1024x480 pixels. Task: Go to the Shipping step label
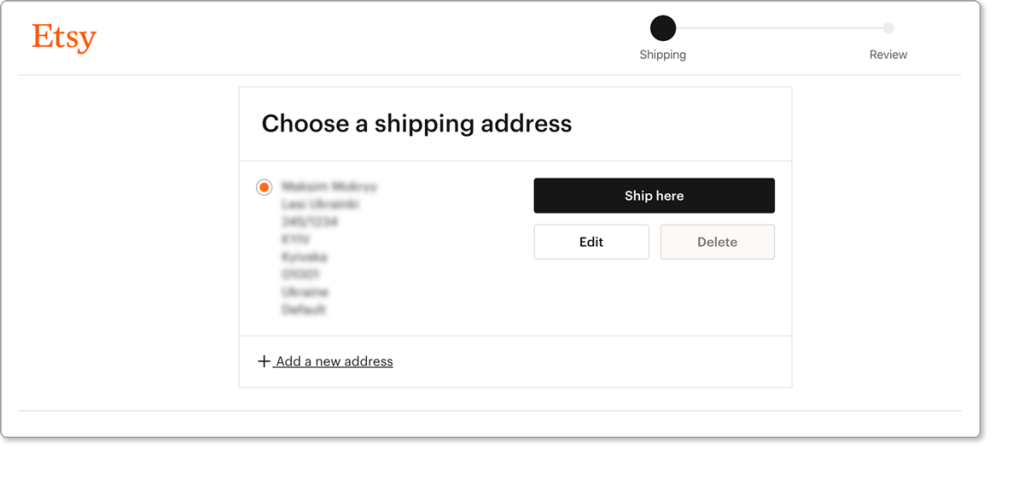pyautogui.click(x=663, y=55)
